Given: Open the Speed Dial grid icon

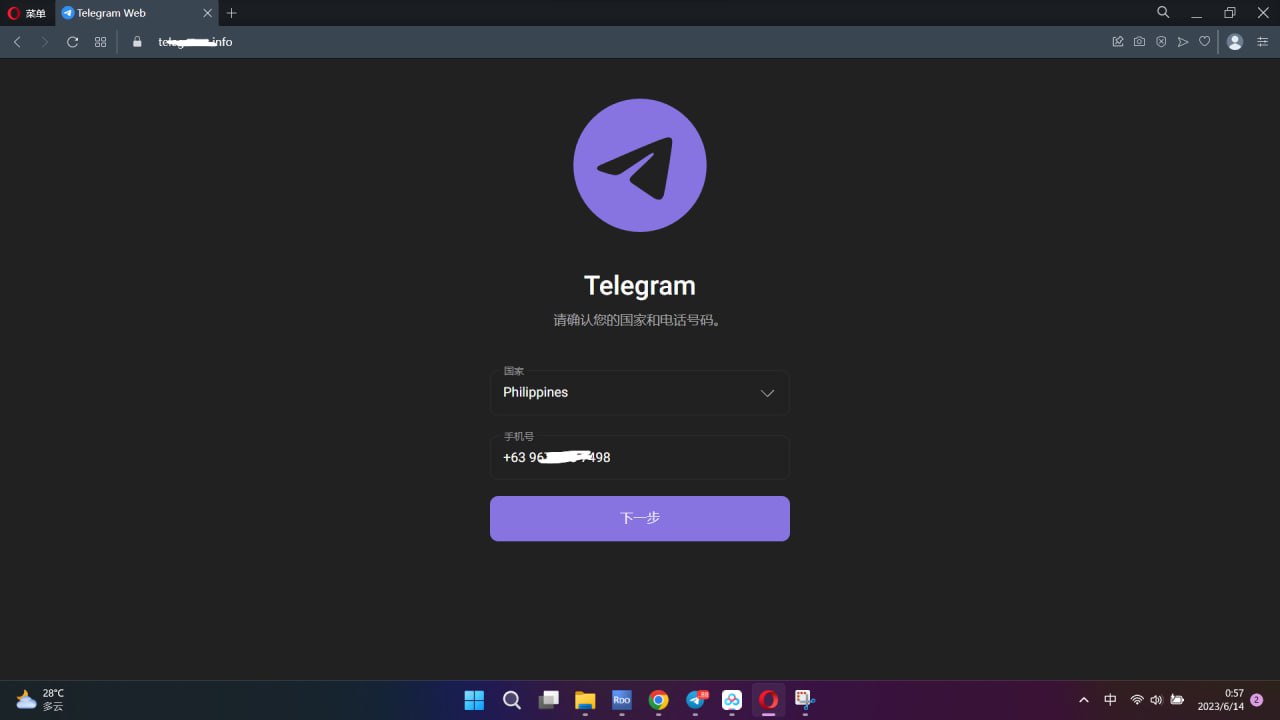Looking at the screenshot, I should pyautogui.click(x=100, y=42).
